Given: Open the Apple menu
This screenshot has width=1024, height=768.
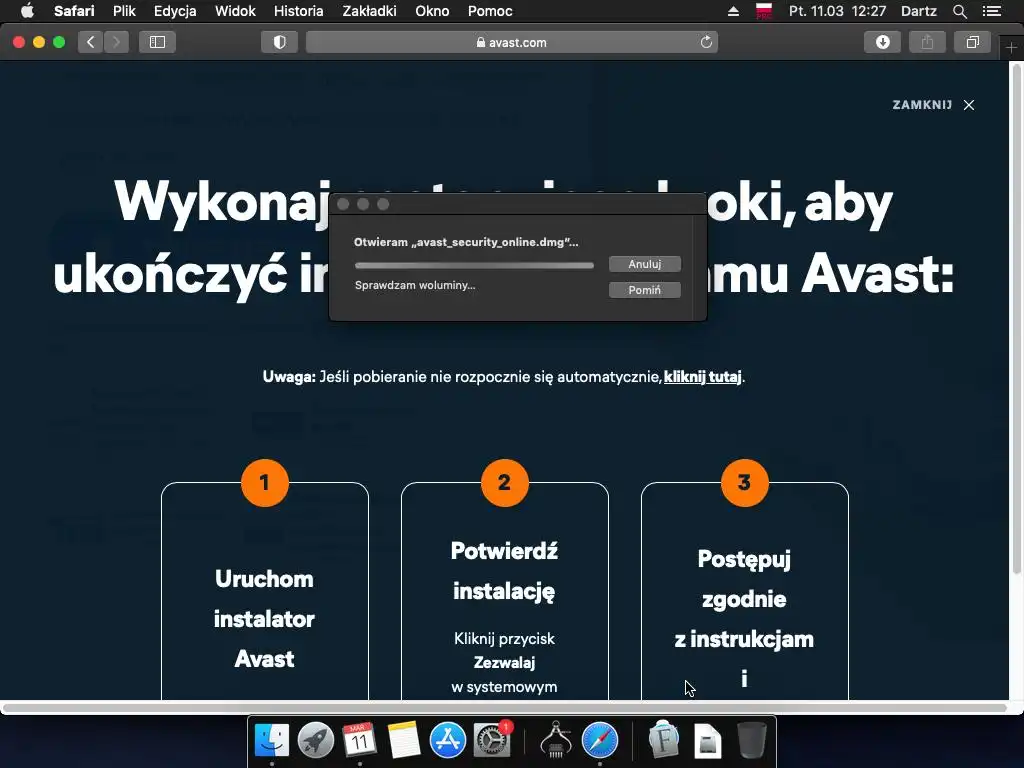Looking at the screenshot, I should [x=27, y=11].
